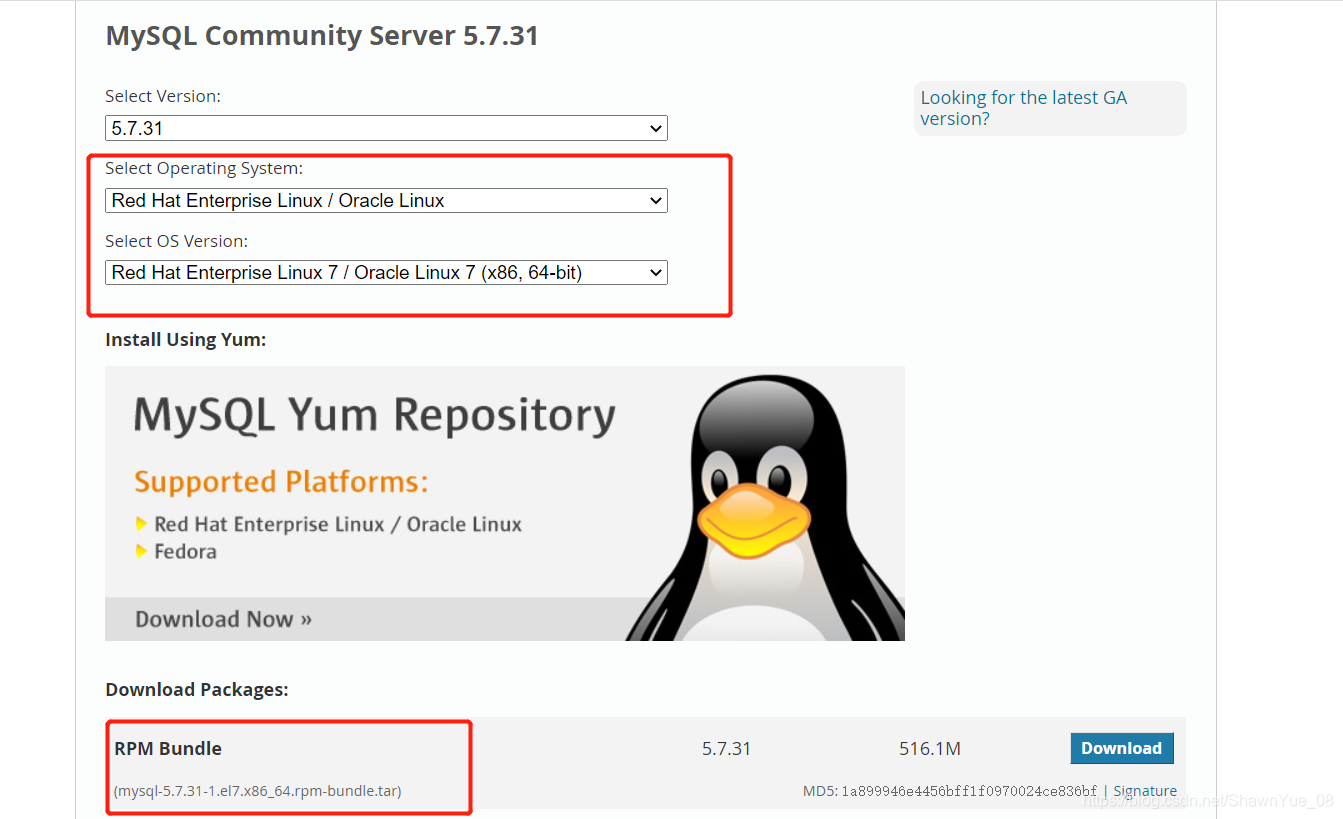Click the "Supported Platforms:" banner text
The height and width of the screenshot is (819, 1343).
point(281,482)
